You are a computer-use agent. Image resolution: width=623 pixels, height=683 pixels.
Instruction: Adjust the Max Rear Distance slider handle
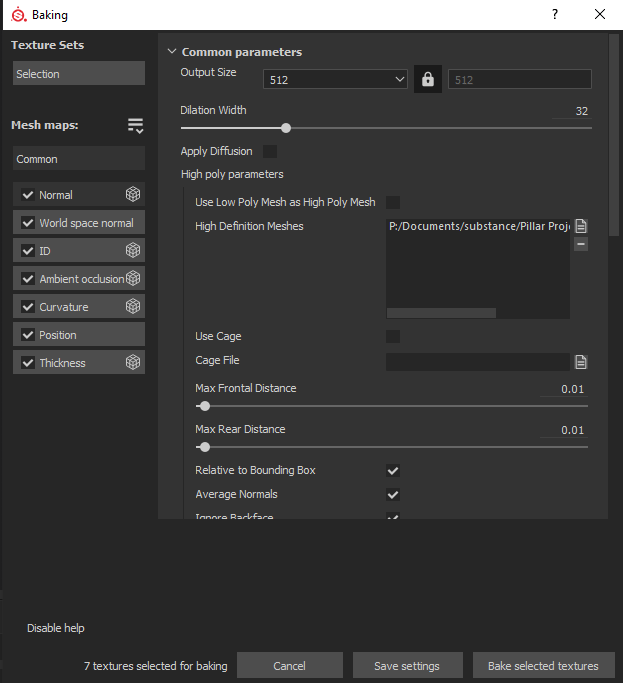pyautogui.click(x=204, y=447)
